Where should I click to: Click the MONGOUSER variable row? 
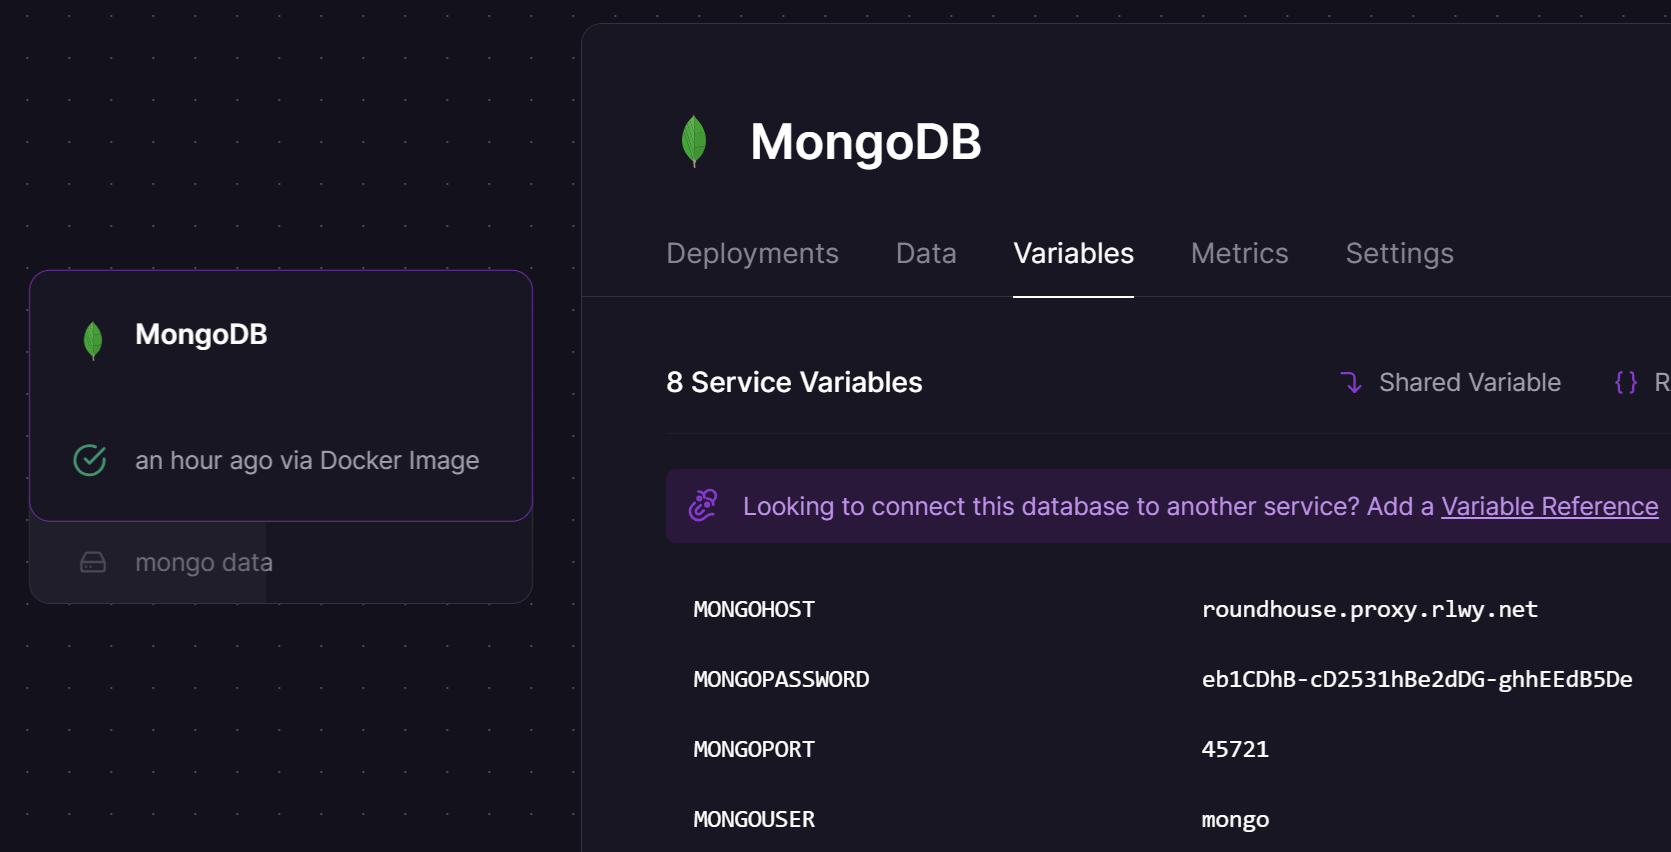pos(1168,819)
